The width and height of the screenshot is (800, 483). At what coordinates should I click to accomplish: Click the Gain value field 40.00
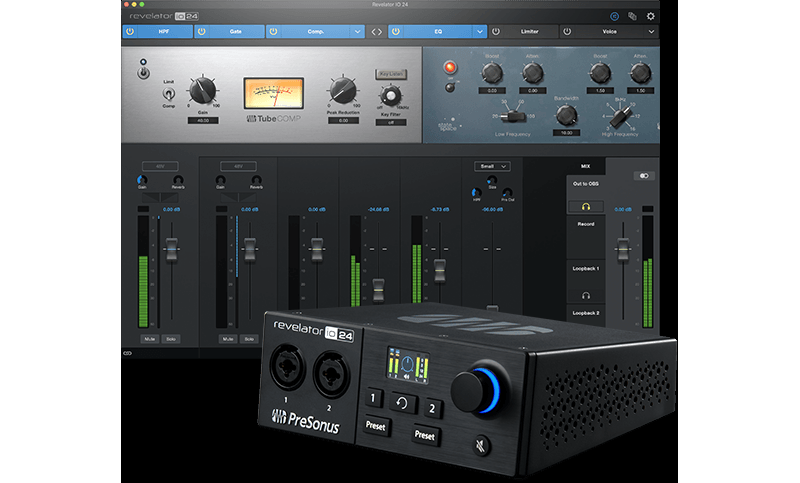click(x=203, y=121)
